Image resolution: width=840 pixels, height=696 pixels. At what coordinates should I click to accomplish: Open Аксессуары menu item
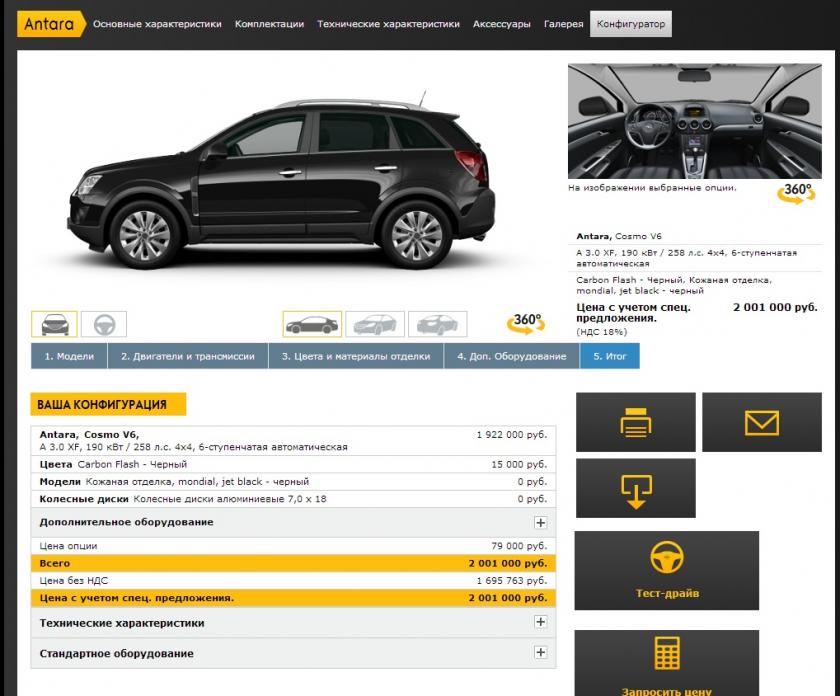point(501,24)
